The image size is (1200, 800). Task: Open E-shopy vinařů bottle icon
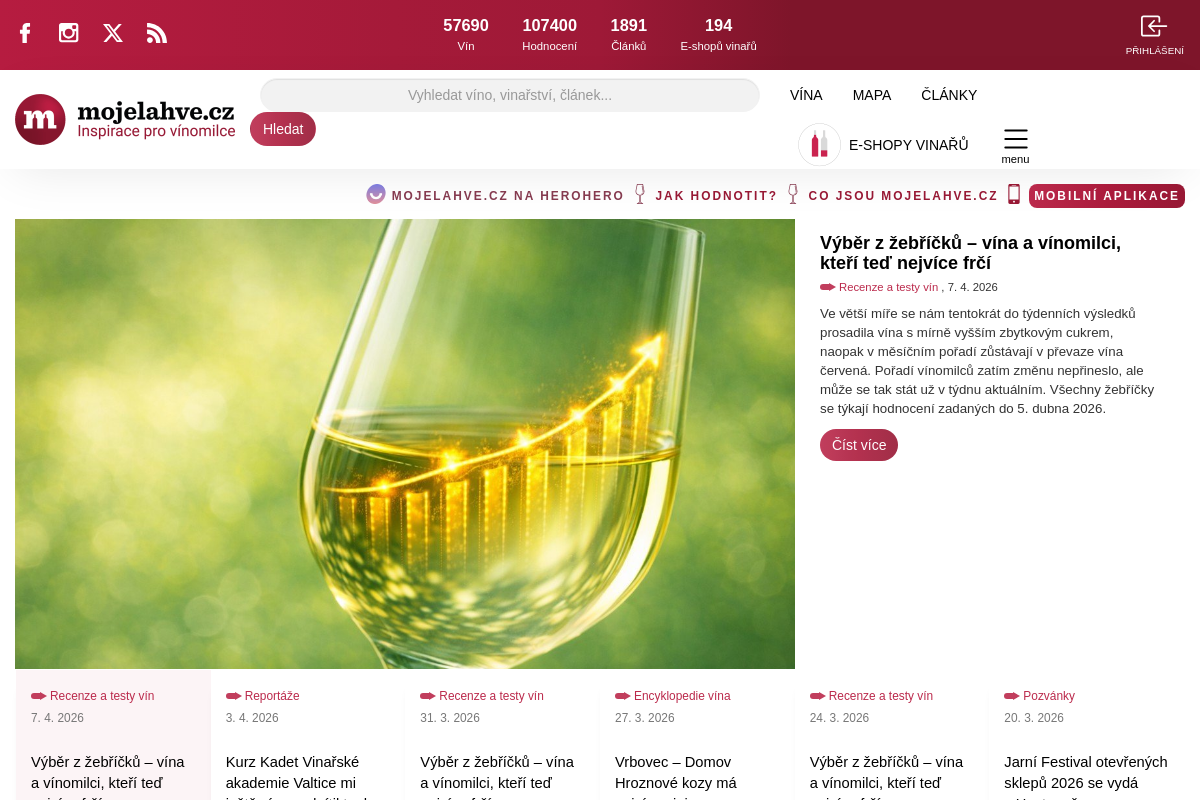(x=819, y=144)
